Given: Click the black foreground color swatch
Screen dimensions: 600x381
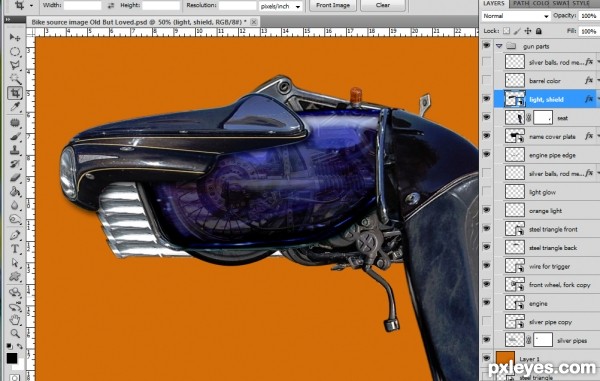Looking at the screenshot, I should (11, 358).
